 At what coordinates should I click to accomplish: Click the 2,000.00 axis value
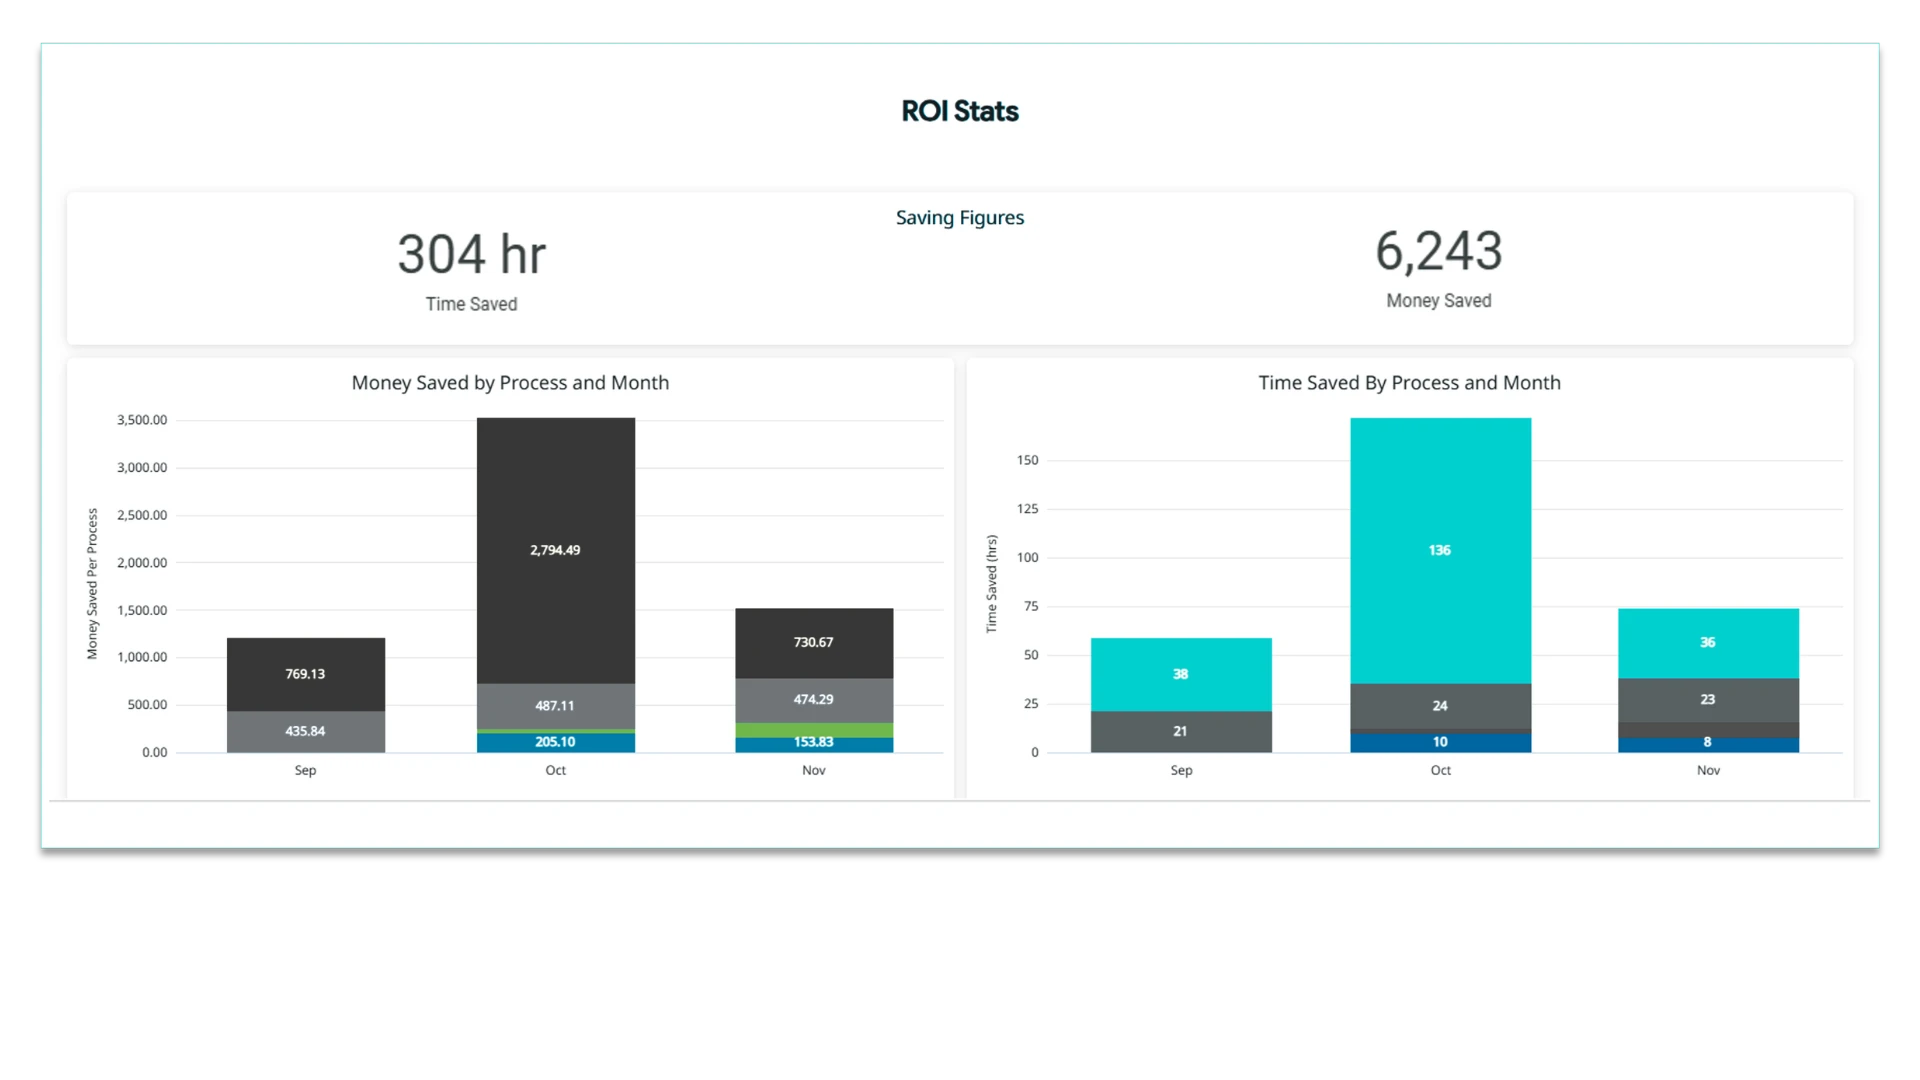[142, 563]
